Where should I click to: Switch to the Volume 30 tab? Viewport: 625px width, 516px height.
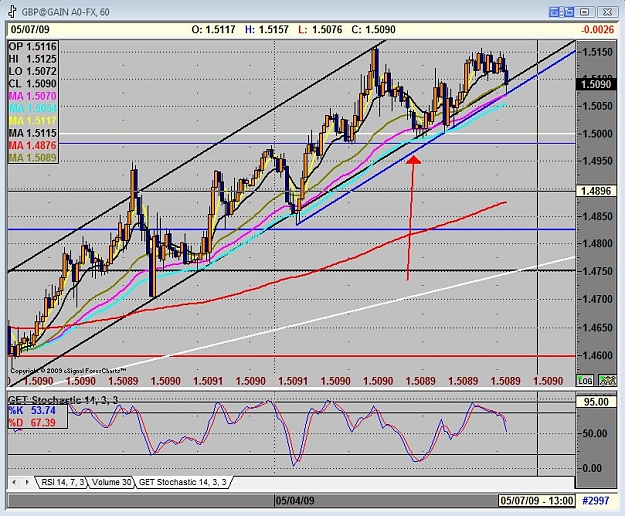[x=111, y=482]
